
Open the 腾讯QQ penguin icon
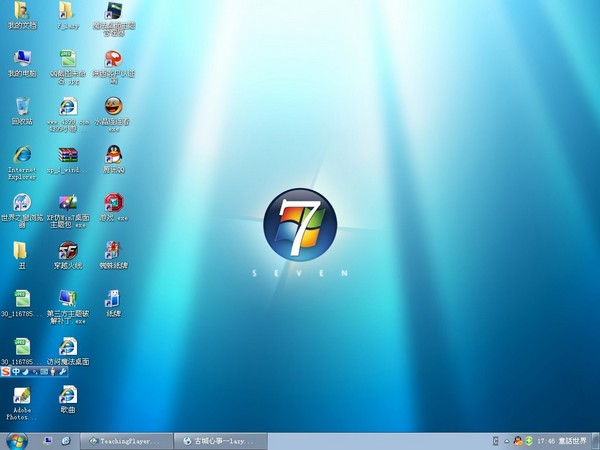click(x=113, y=154)
